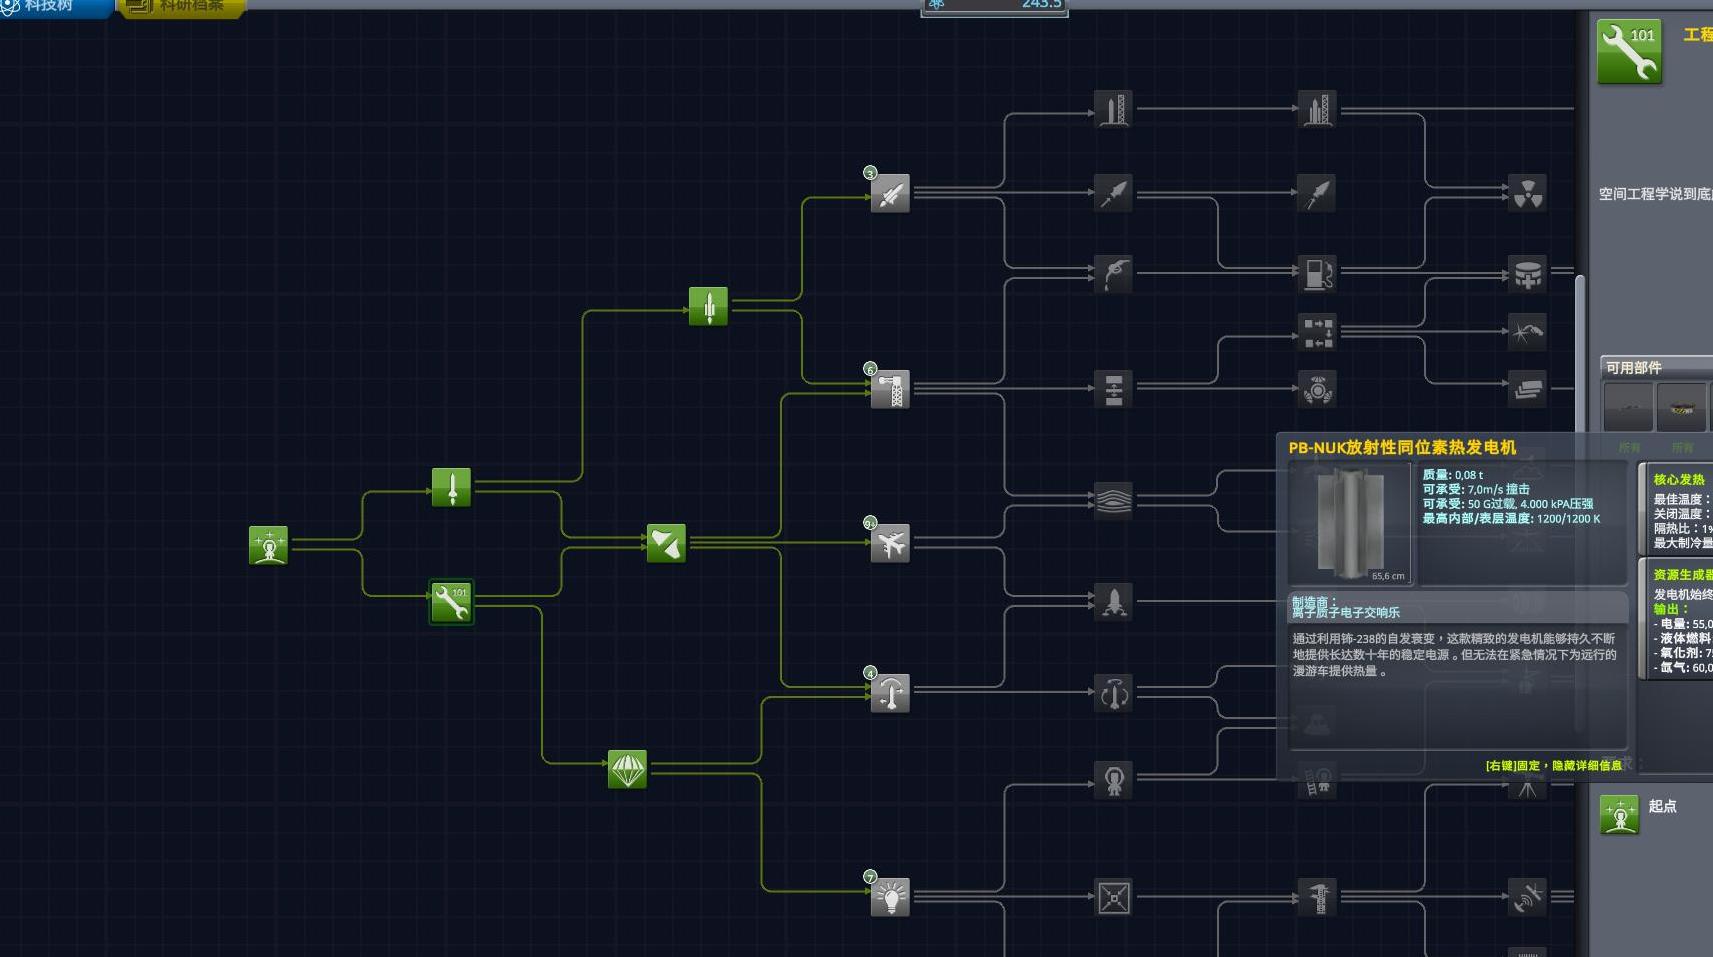Screen dimensions: 1713x957
Task: Select the Nuclear Propulsion radiation node
Action: pyautogui.click(x=1527, y=193)
